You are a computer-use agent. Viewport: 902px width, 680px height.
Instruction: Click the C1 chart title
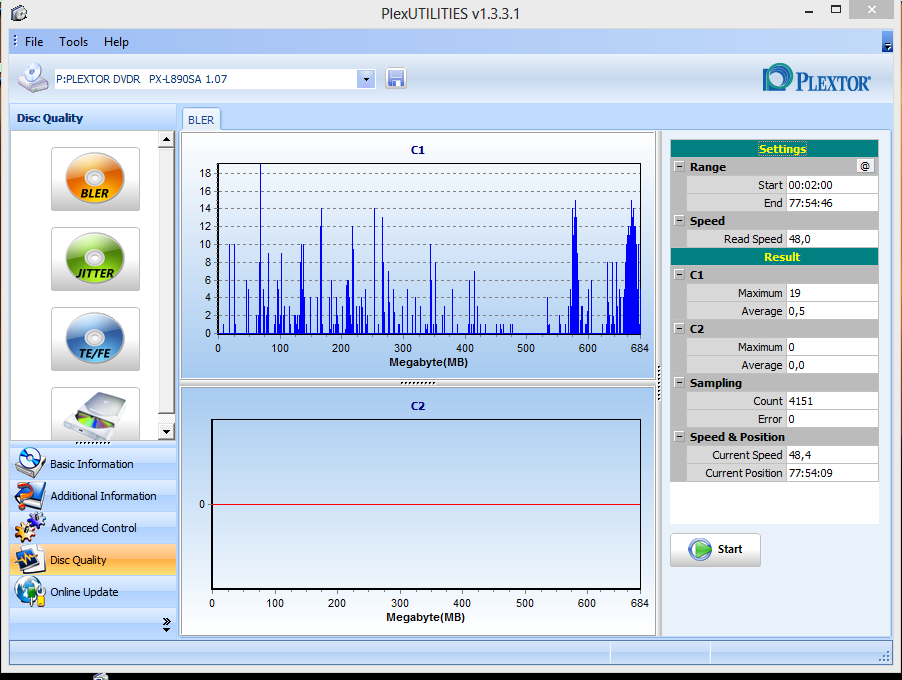pyautogui.click(x=418, y=150)
